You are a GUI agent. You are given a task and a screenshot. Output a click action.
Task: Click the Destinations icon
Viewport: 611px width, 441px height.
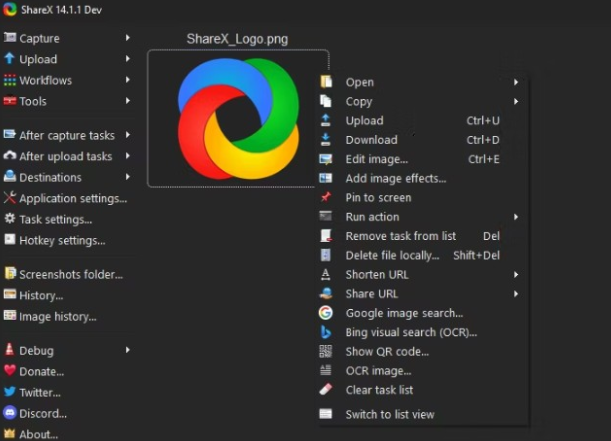10,177
